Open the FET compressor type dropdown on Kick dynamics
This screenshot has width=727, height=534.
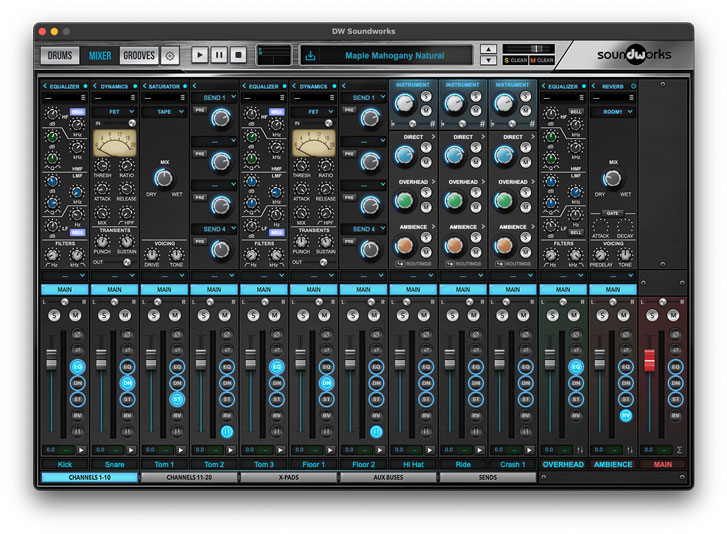114,112
